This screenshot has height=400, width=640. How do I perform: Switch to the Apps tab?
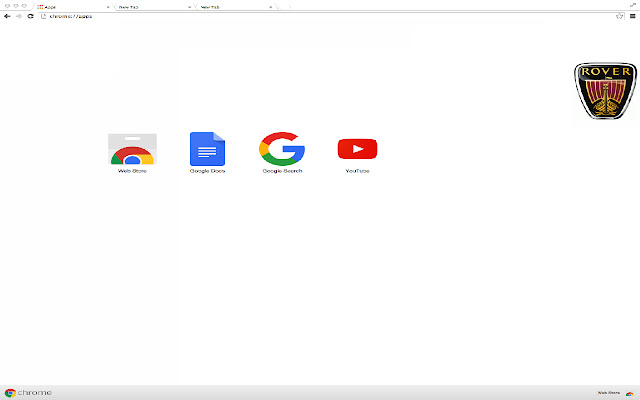coord(71,7)
